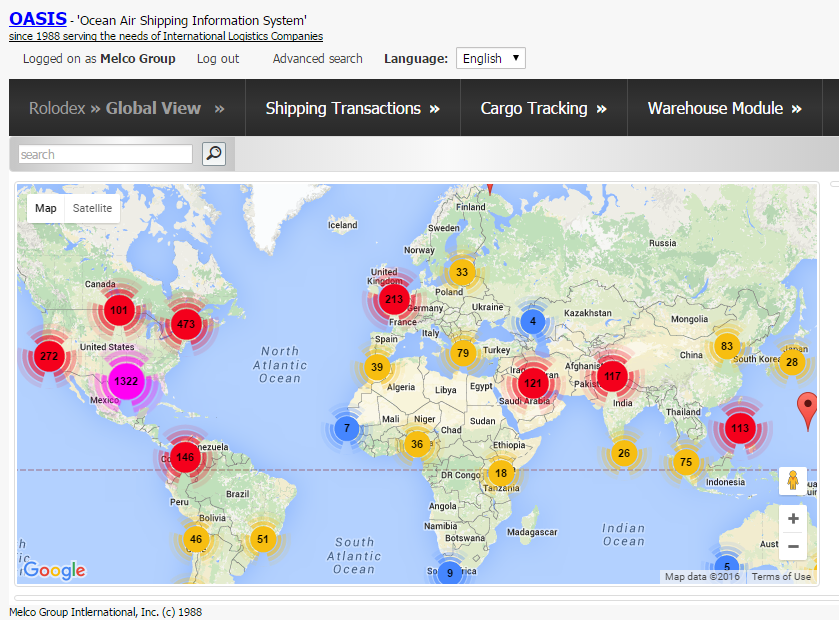
Task: Select the 75 cluster near Thailand
Action: click(x=686, y=462)
